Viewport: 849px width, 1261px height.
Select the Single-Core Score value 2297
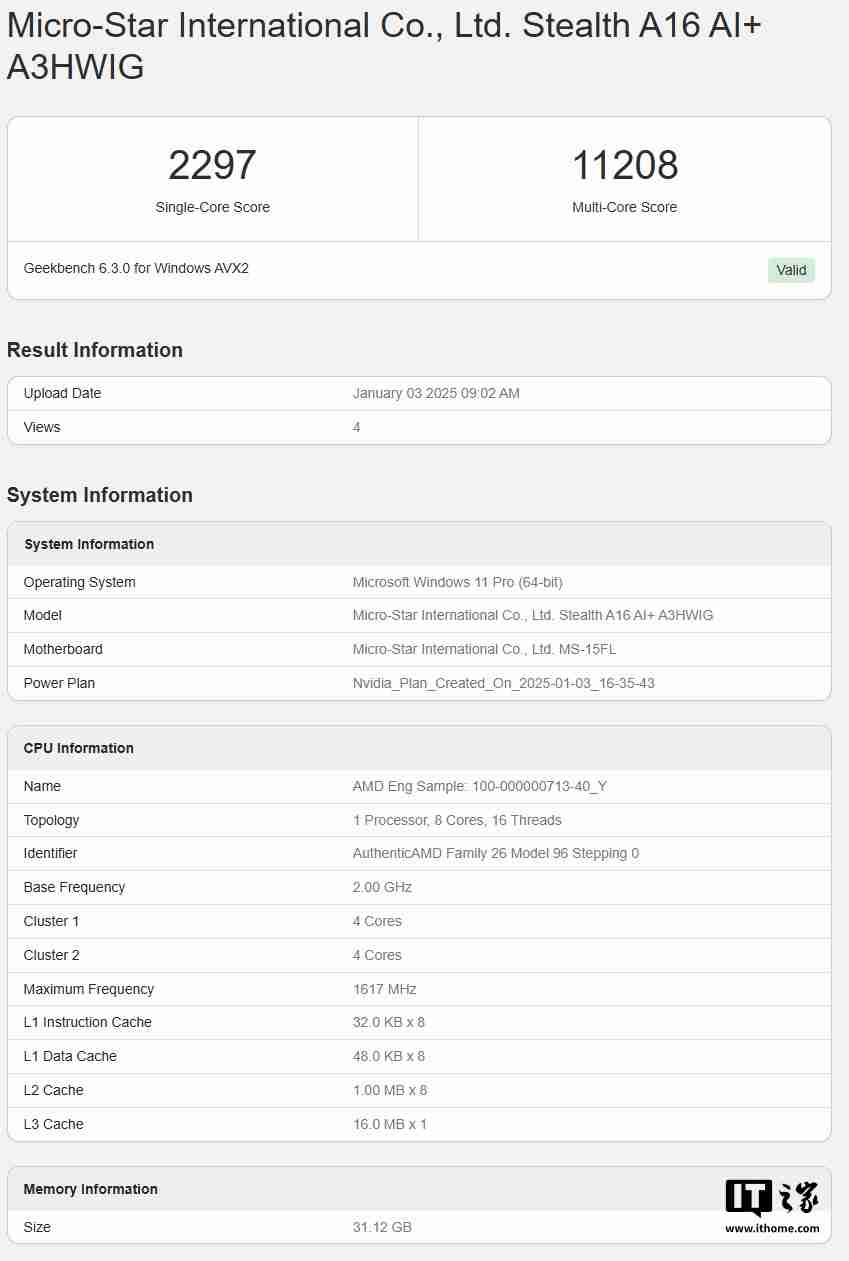pos(212,164)
